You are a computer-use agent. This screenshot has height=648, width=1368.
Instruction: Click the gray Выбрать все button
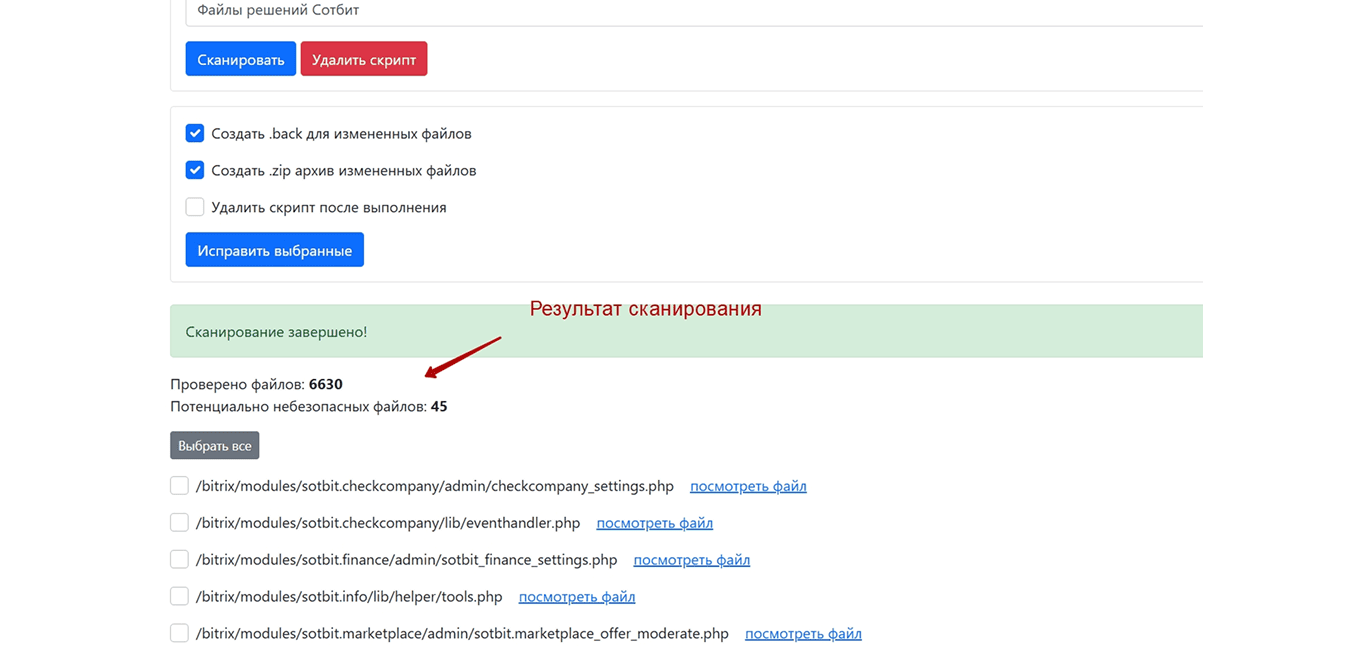[x=215, y=445]
